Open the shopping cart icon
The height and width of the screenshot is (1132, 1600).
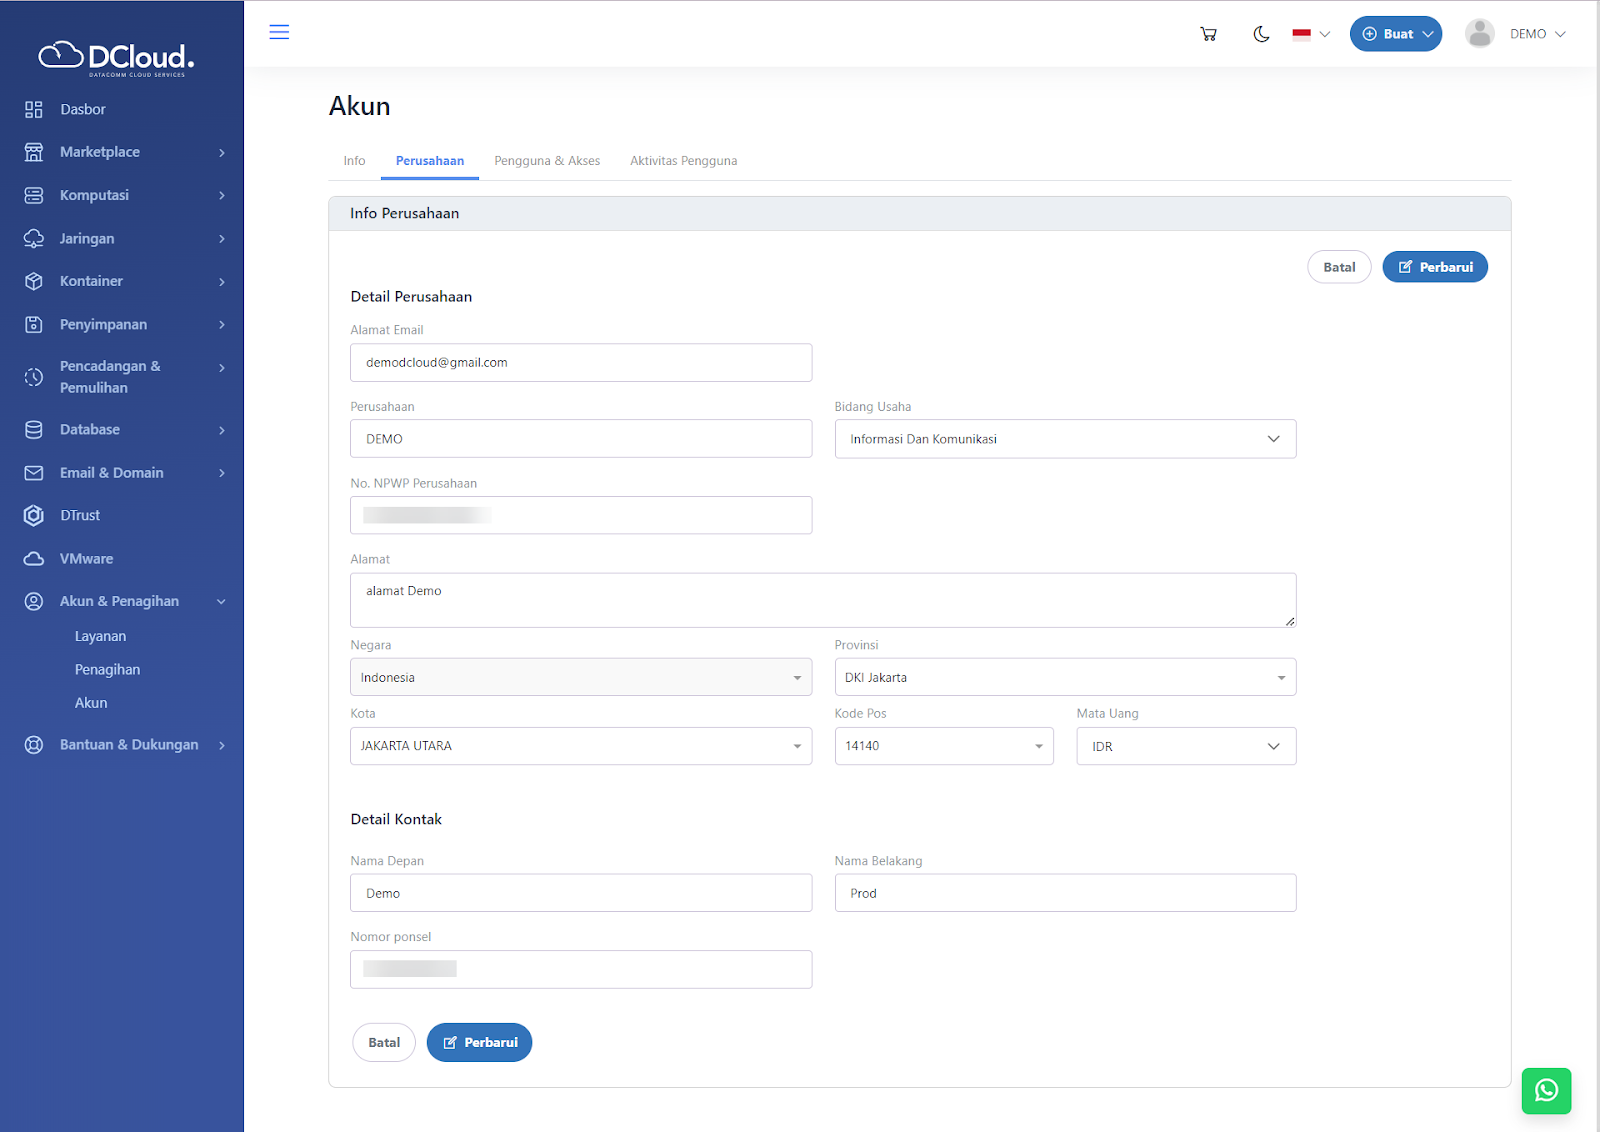tap(1208, 34)
